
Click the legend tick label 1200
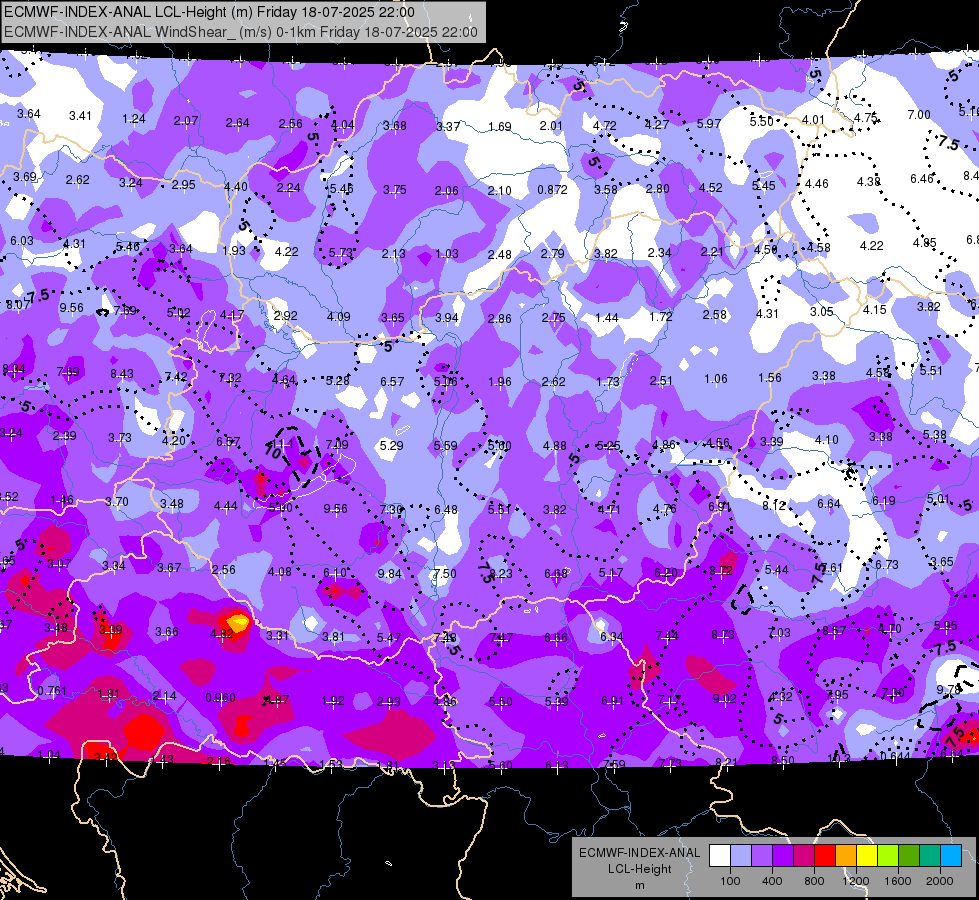tap(855, 881)
